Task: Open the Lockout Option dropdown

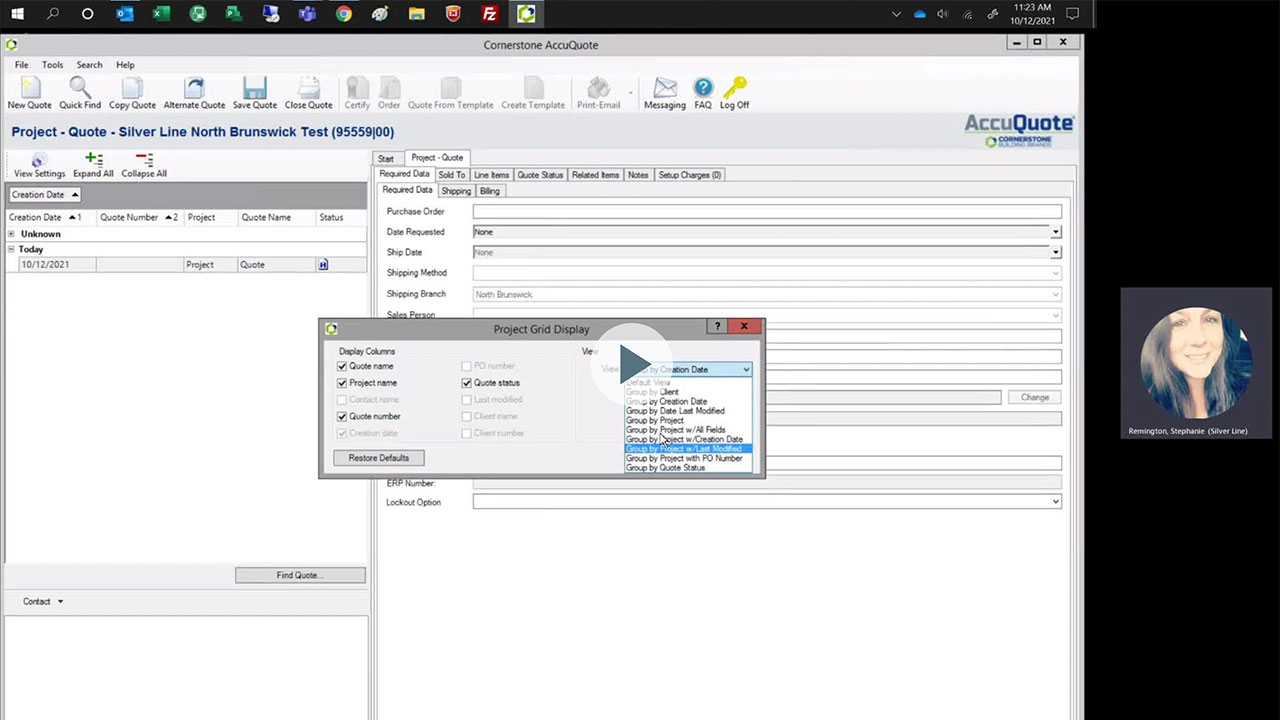Action: (x=1056, y=502)
